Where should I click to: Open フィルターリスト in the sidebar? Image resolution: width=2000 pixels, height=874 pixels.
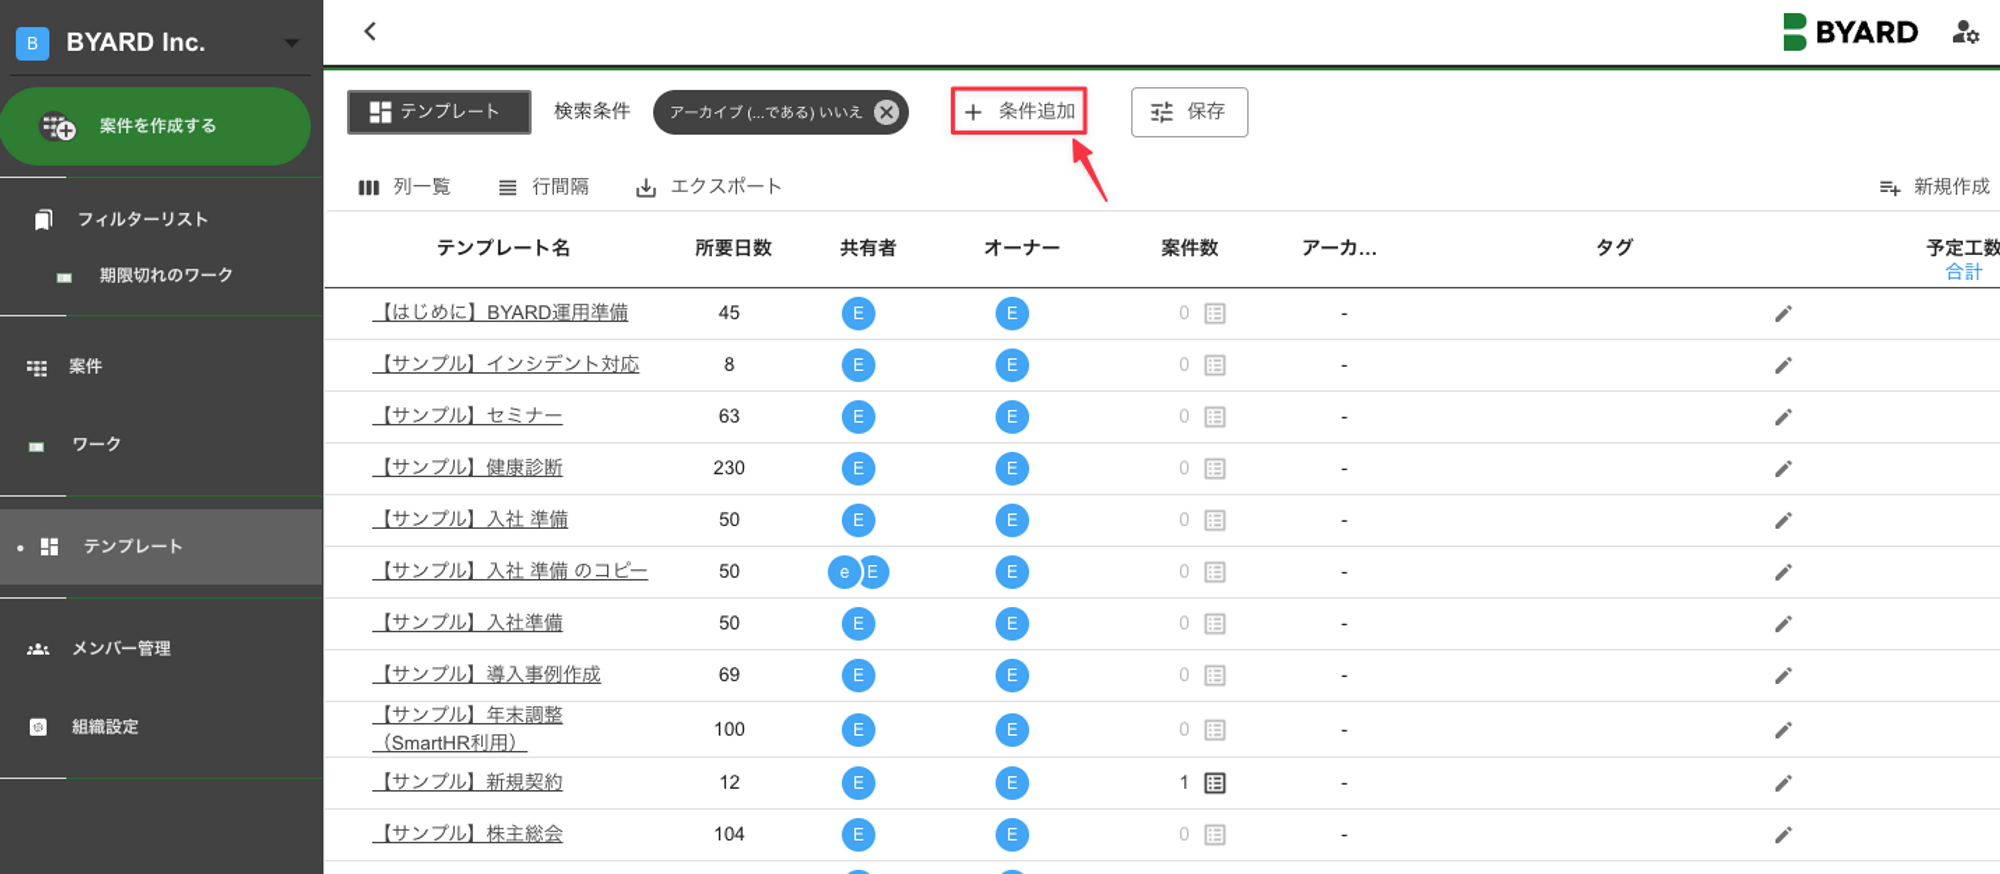[142, 219]
